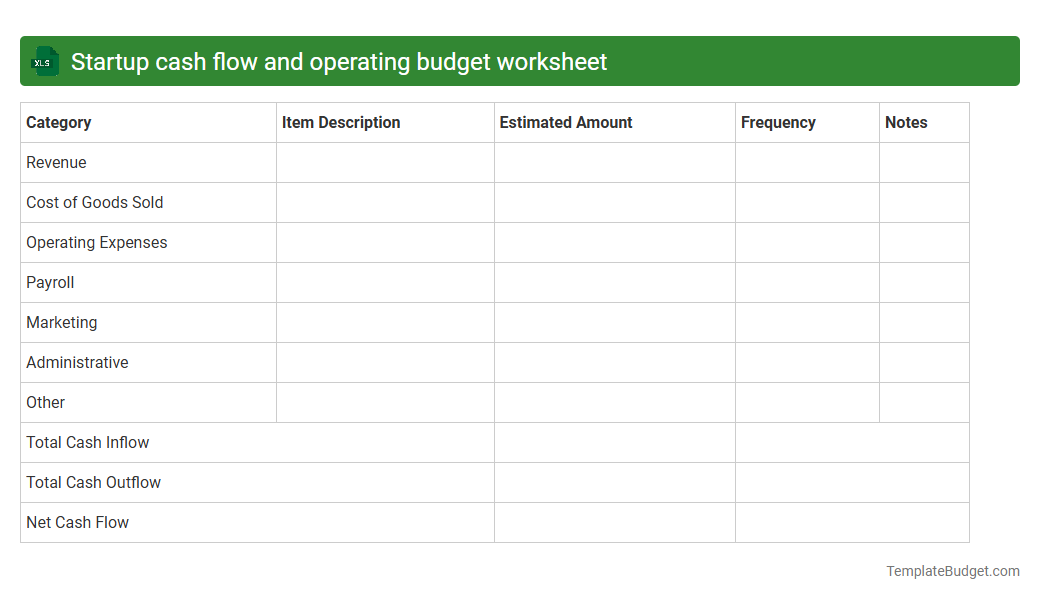Select the Total Cash Inflow row
This screenshot has width=1040, height=600.
click(x=87, y=442)
